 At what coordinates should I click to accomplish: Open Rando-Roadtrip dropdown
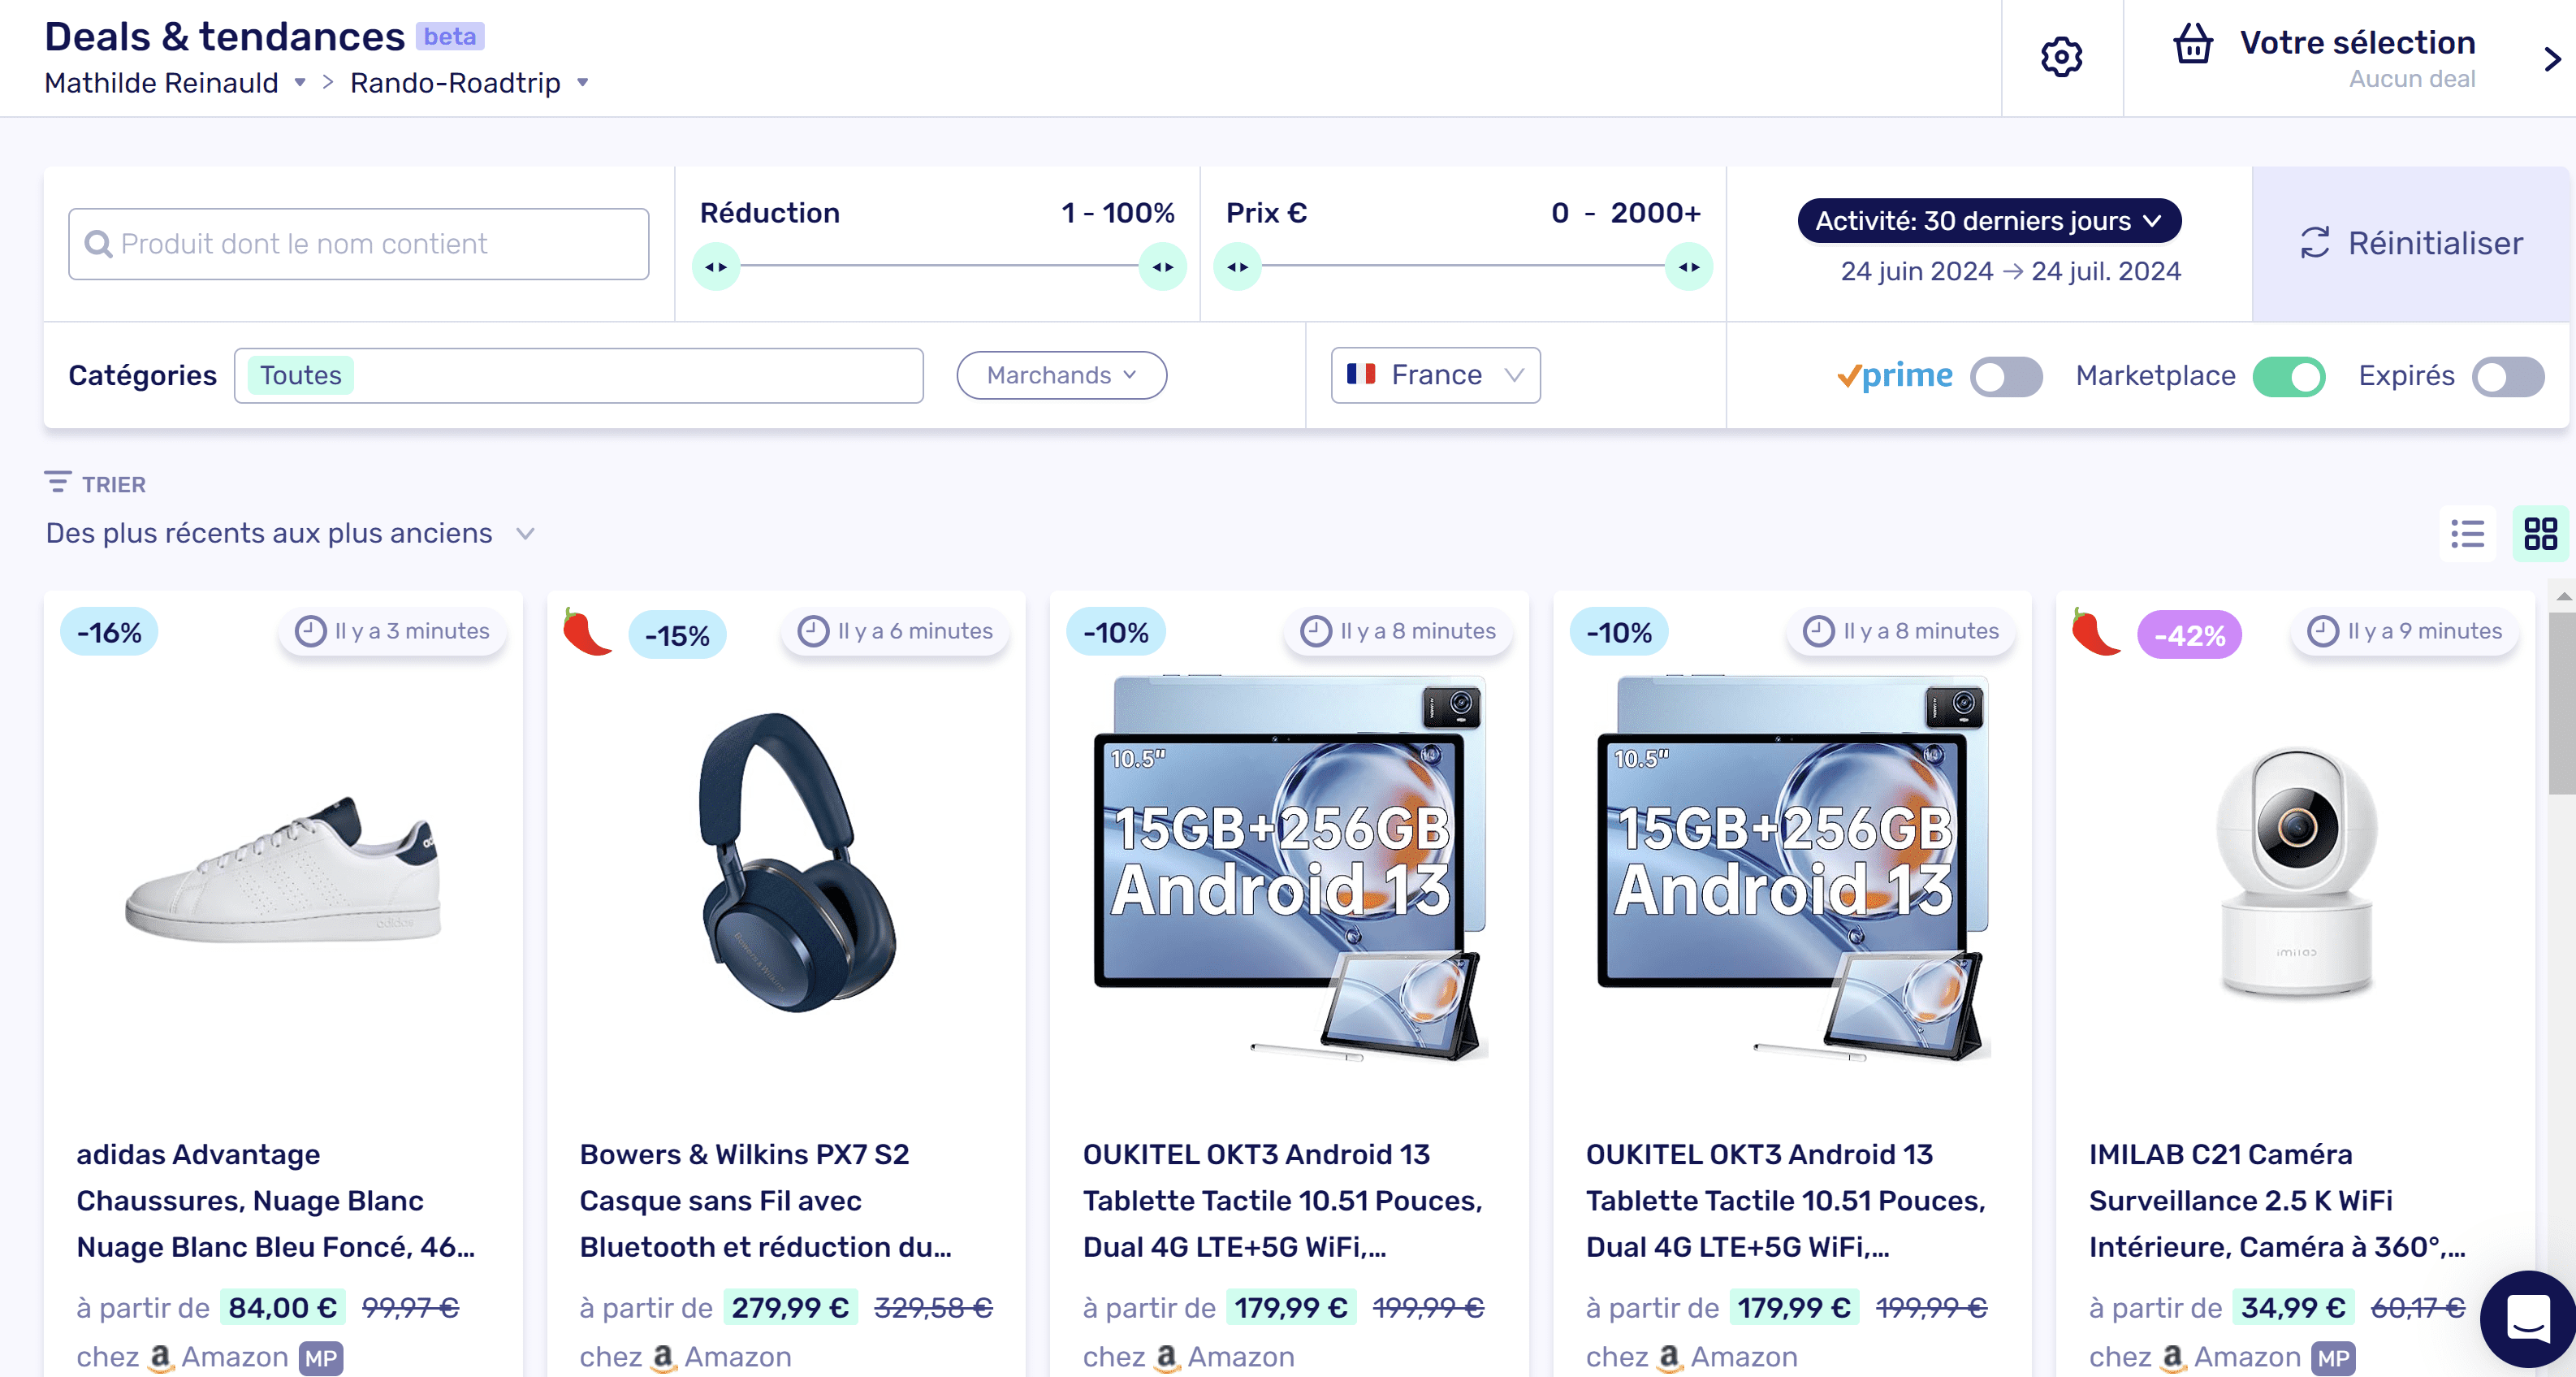[469, 83]
